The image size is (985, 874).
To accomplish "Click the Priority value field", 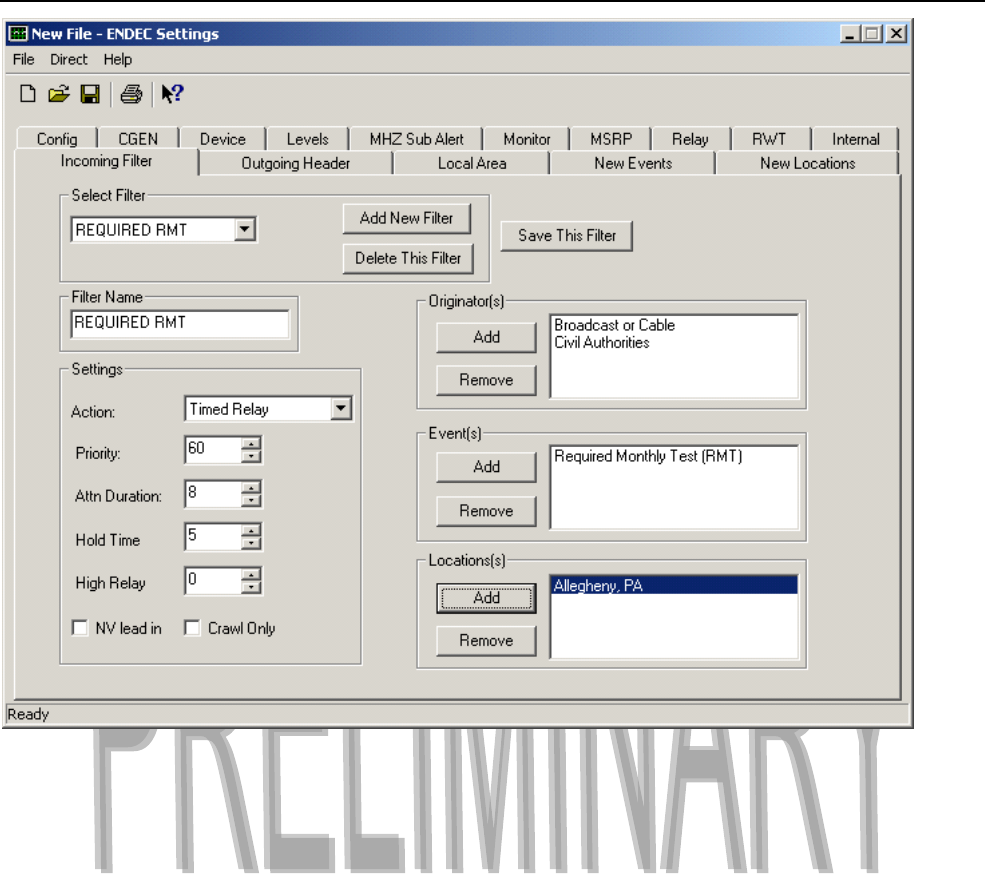I will [214, 449].
